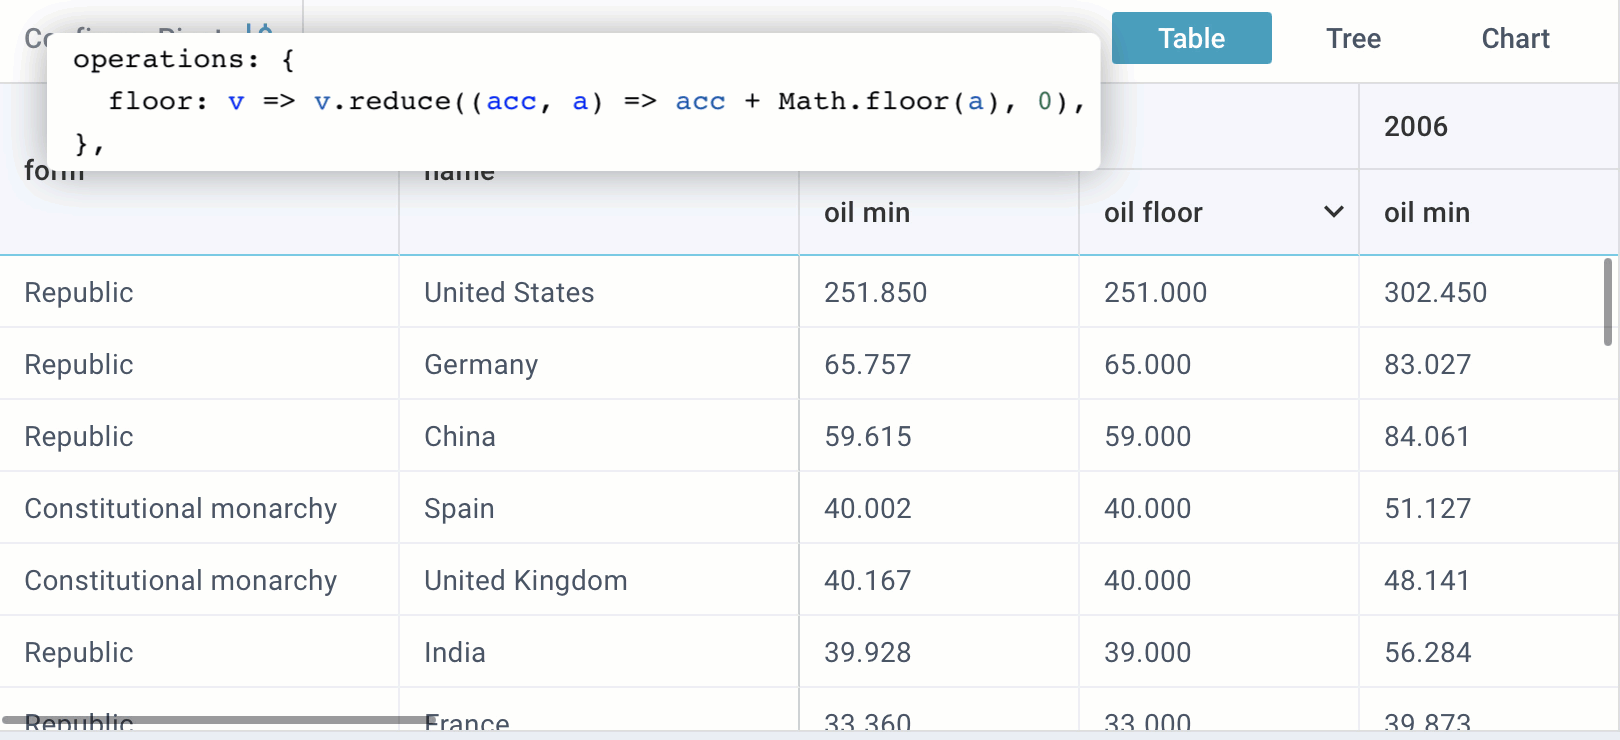The height and width of the screenshot is (740, 1620).
Task: Sort by the oil floor column header
Action: (x=1153, y=213)
